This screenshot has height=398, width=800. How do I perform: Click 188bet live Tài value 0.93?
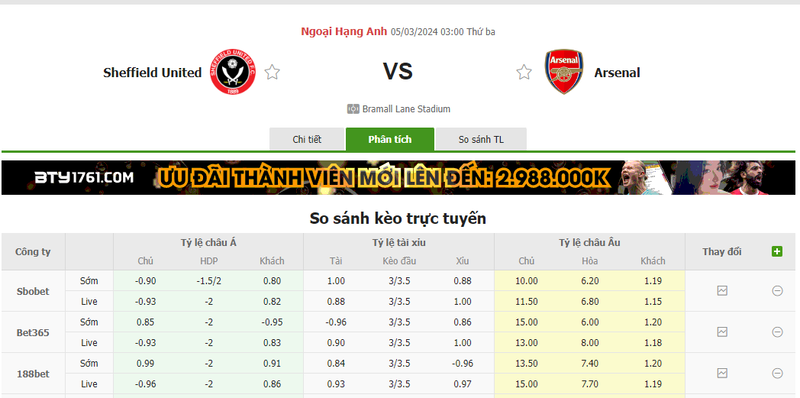(336, 384)
